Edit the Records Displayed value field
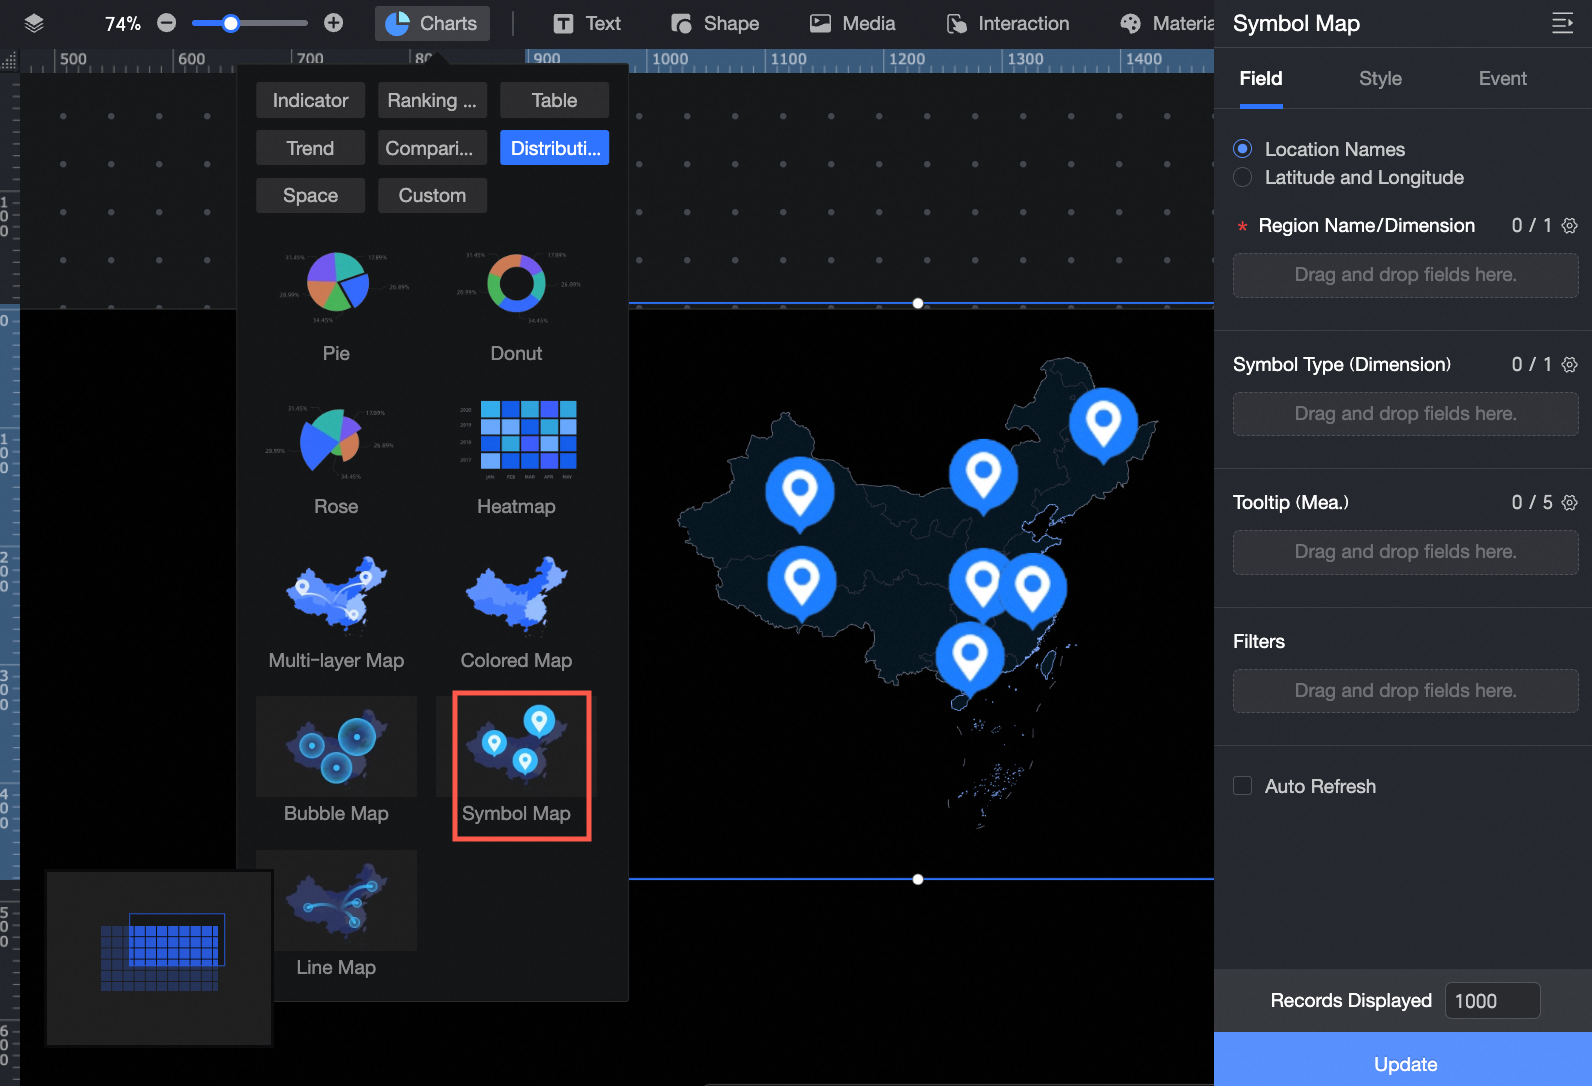This screenshot has height=1086, width=1592. 1492,1001
